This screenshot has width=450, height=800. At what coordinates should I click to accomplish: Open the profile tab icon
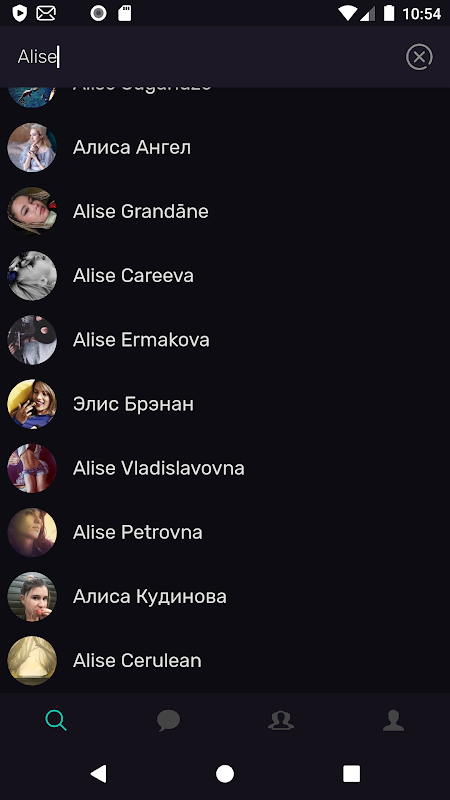[393, 720]
